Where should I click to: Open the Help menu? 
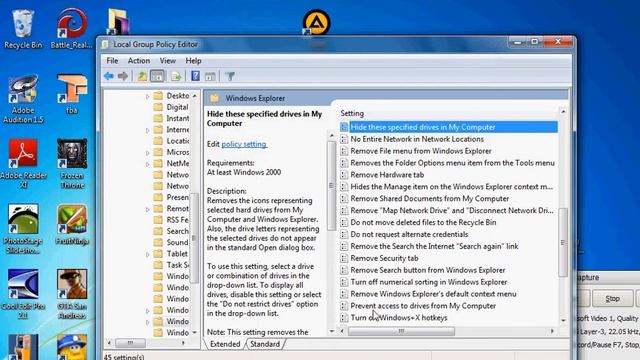click(193, 61)
